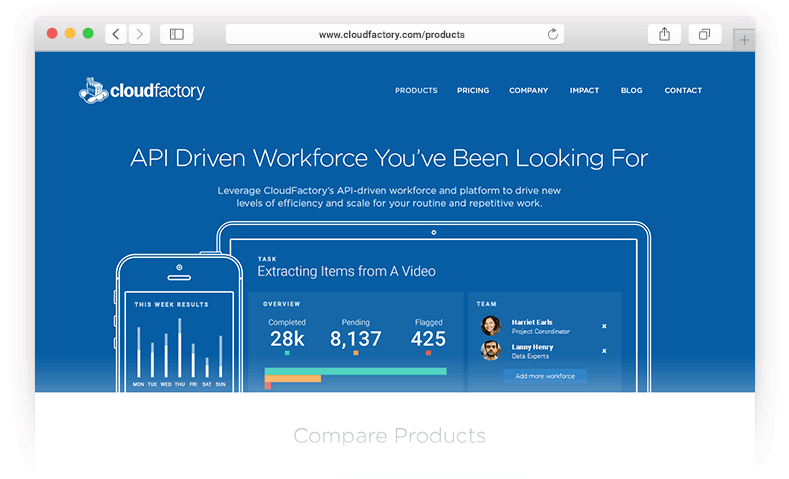
Task: Click the name Lanny Henry
Action: click(532, 347)
